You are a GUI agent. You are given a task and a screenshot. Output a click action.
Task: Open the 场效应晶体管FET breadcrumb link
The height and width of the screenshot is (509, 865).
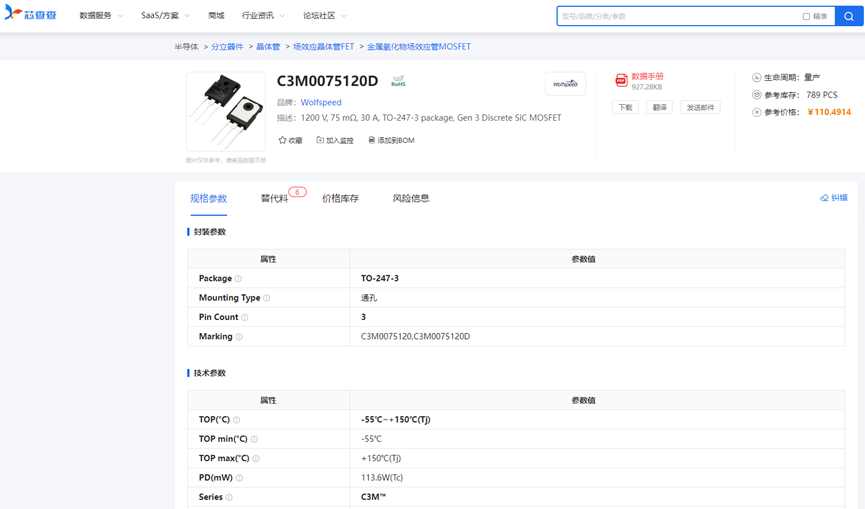(323, 47)
